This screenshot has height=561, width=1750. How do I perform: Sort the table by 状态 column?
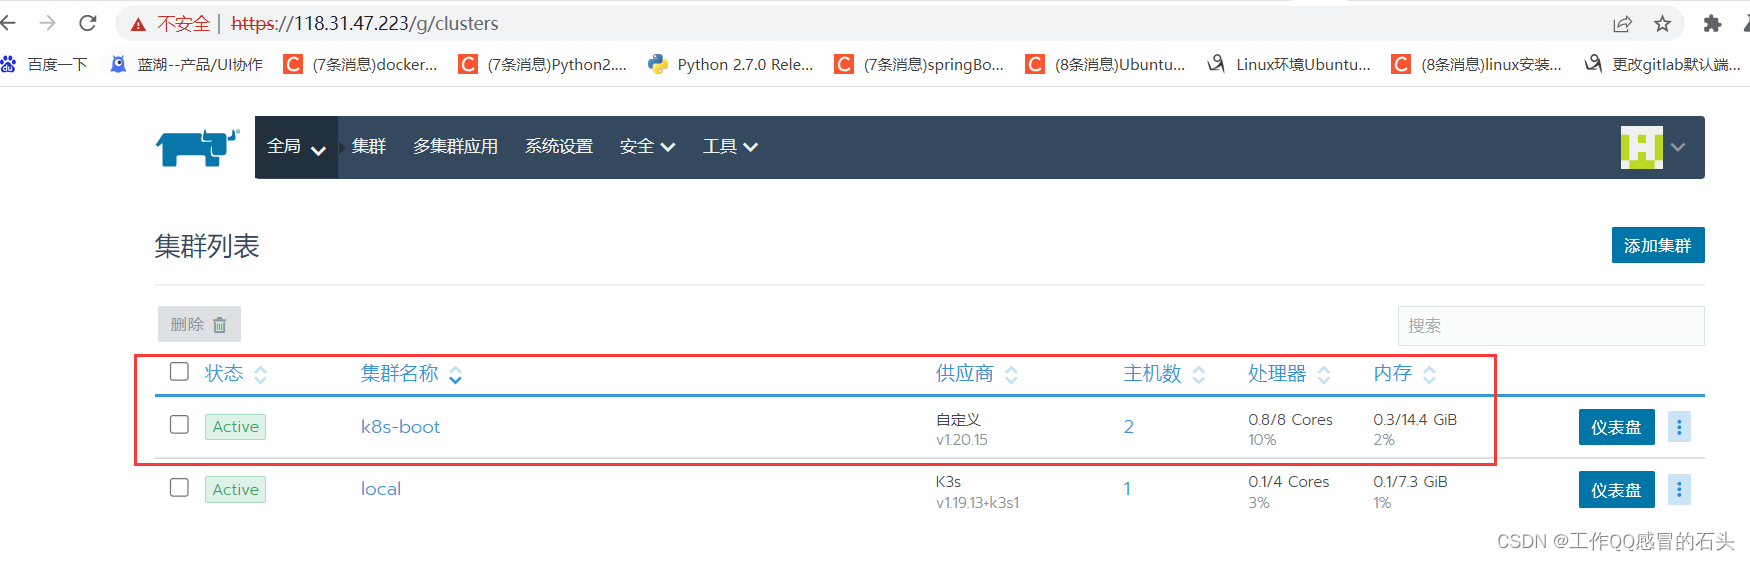coord(236,374)
